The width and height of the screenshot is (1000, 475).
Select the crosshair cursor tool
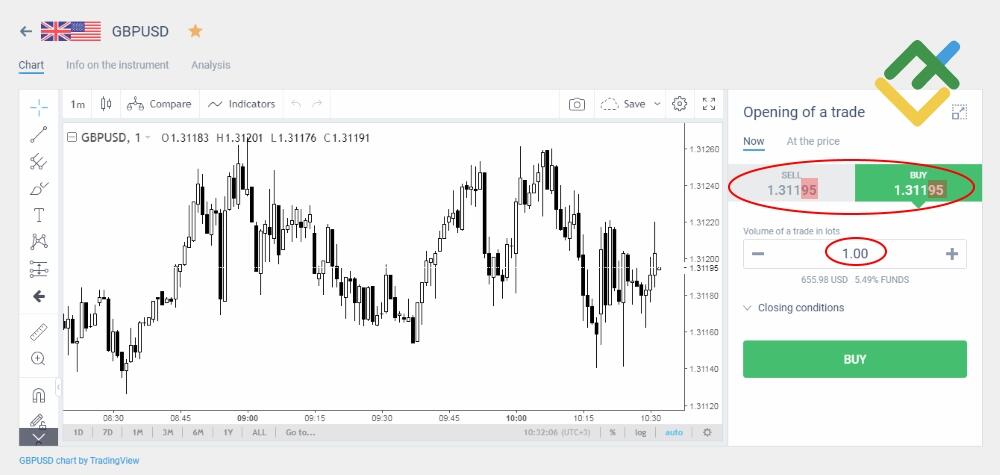coord(39,108)
